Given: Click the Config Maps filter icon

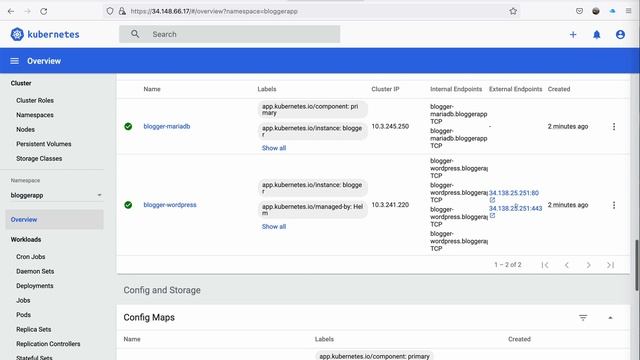Looking at the screenshot, I should 583,318.
